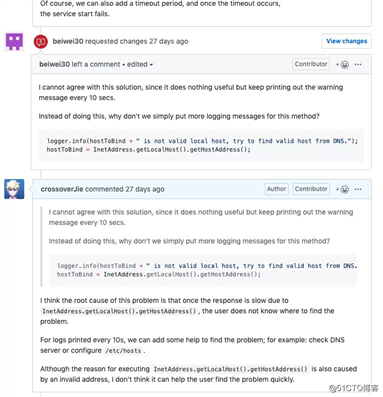Click crossoverJie's anime avatar image
Viewport: 383px width, 397px height.
14,189
